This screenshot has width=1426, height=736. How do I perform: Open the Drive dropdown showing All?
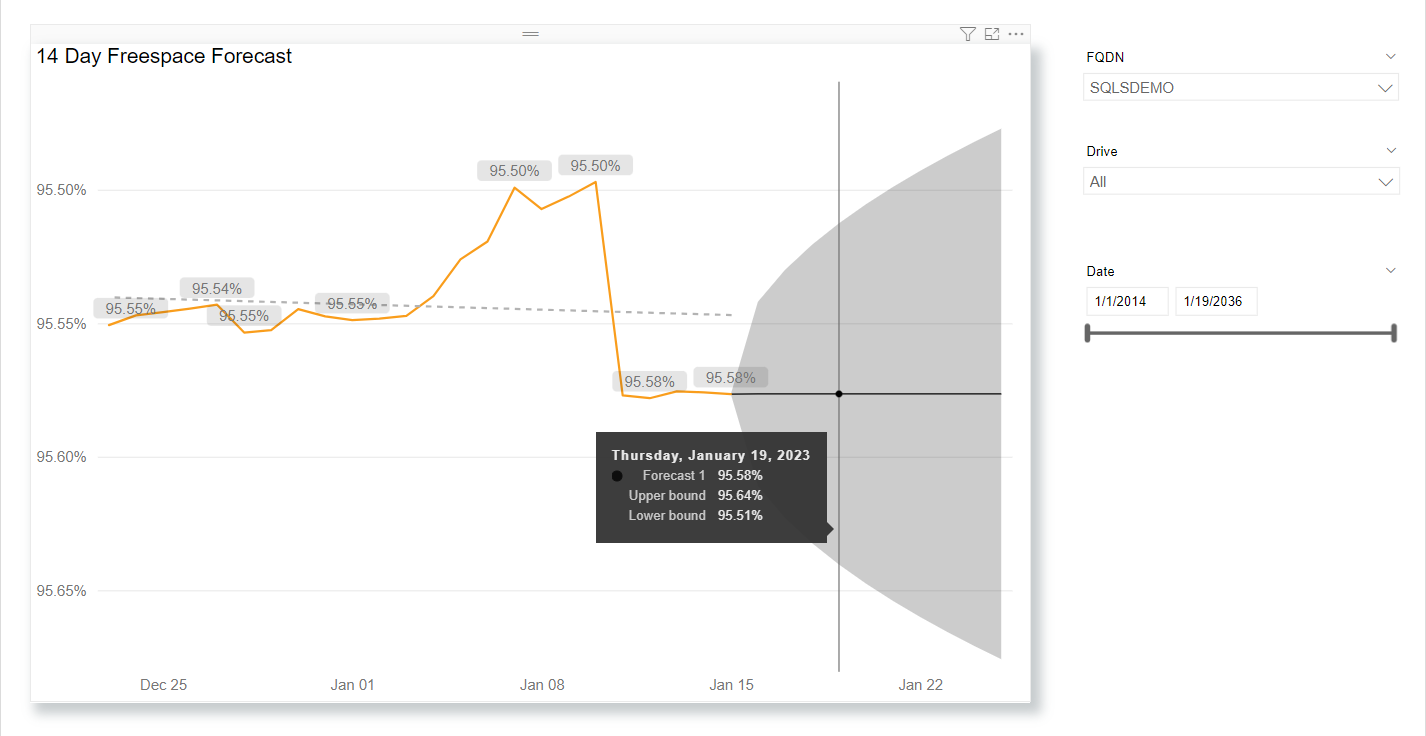point(1241,182)
